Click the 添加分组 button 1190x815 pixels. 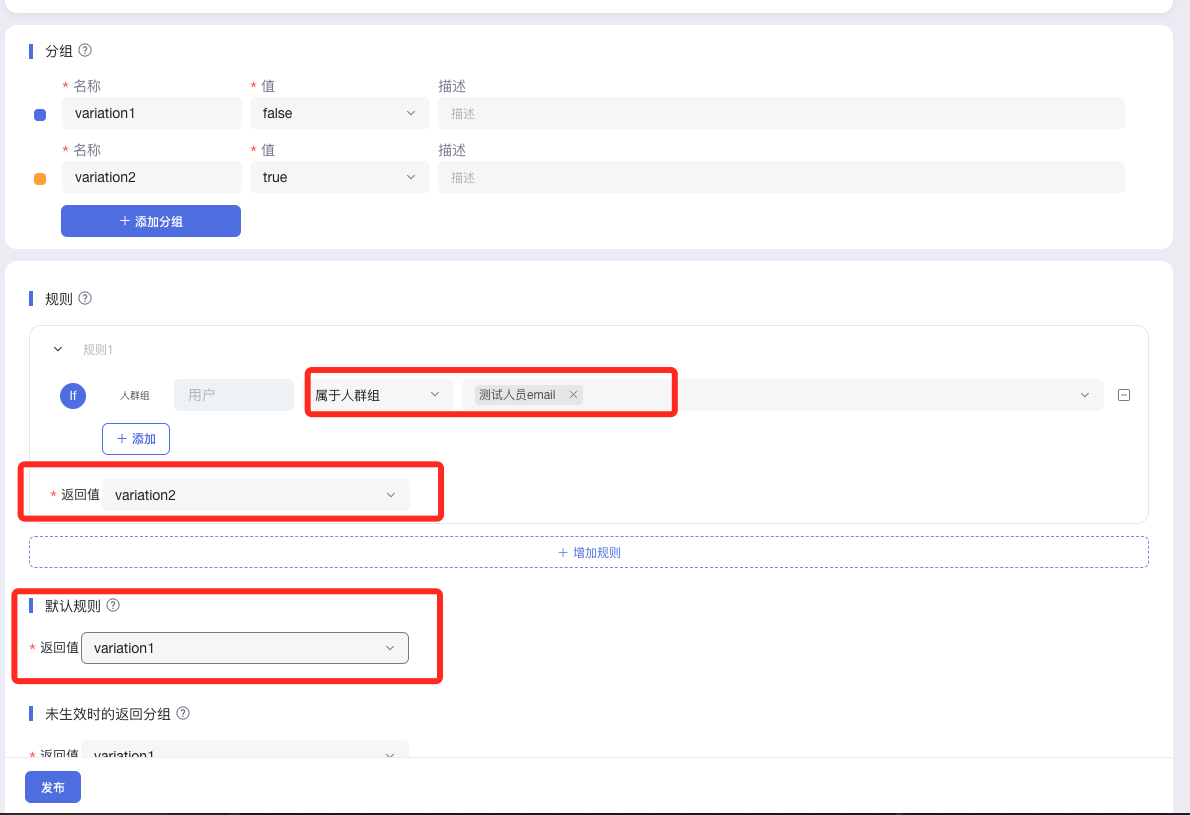click(x=151, y=221)
